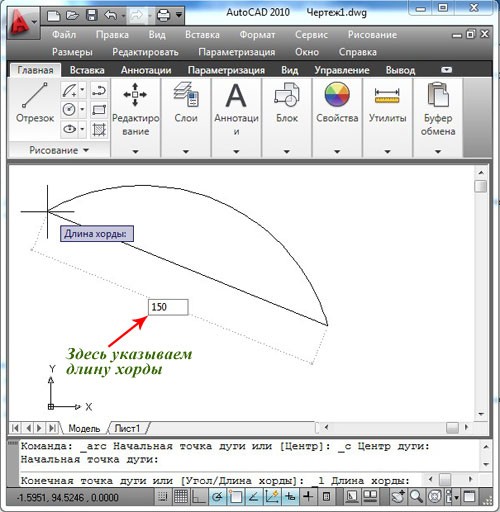The width and height of the screenshot is (500, 512).
Task: Click the Clean Screen icon in status bar
Action: coord(469,497)
